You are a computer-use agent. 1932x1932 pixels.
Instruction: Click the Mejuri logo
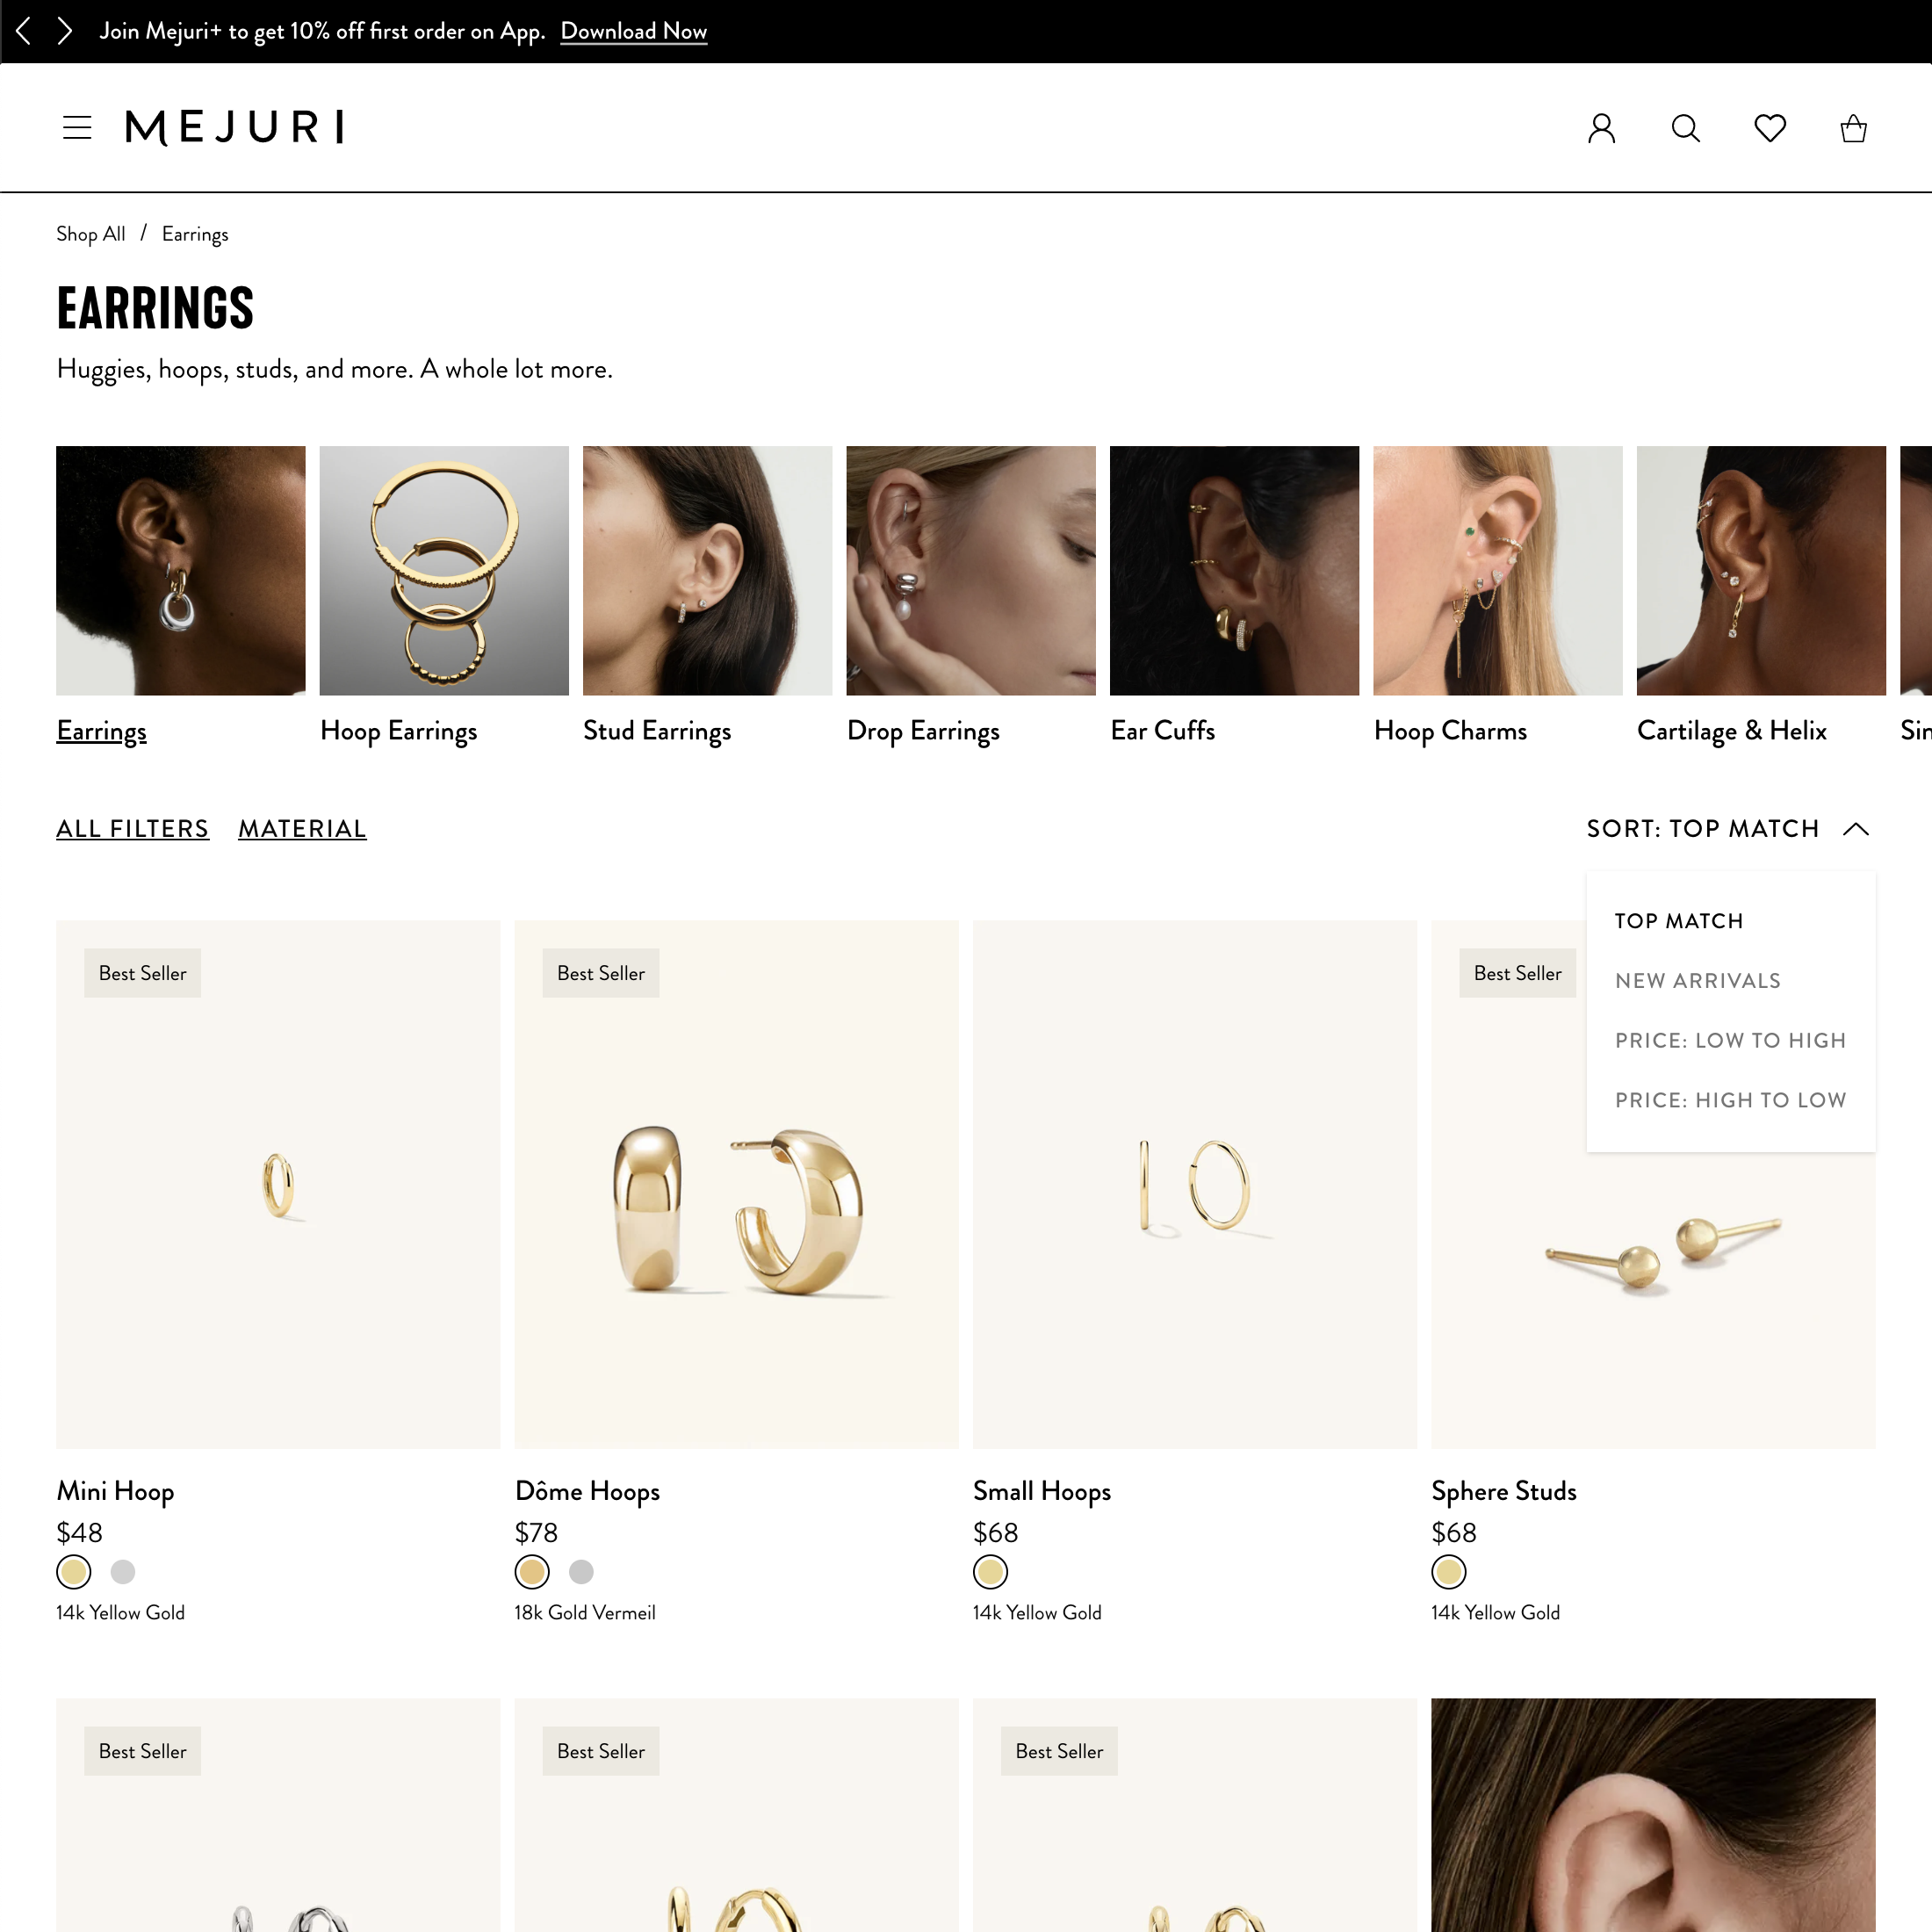click(x=234, y=128)
